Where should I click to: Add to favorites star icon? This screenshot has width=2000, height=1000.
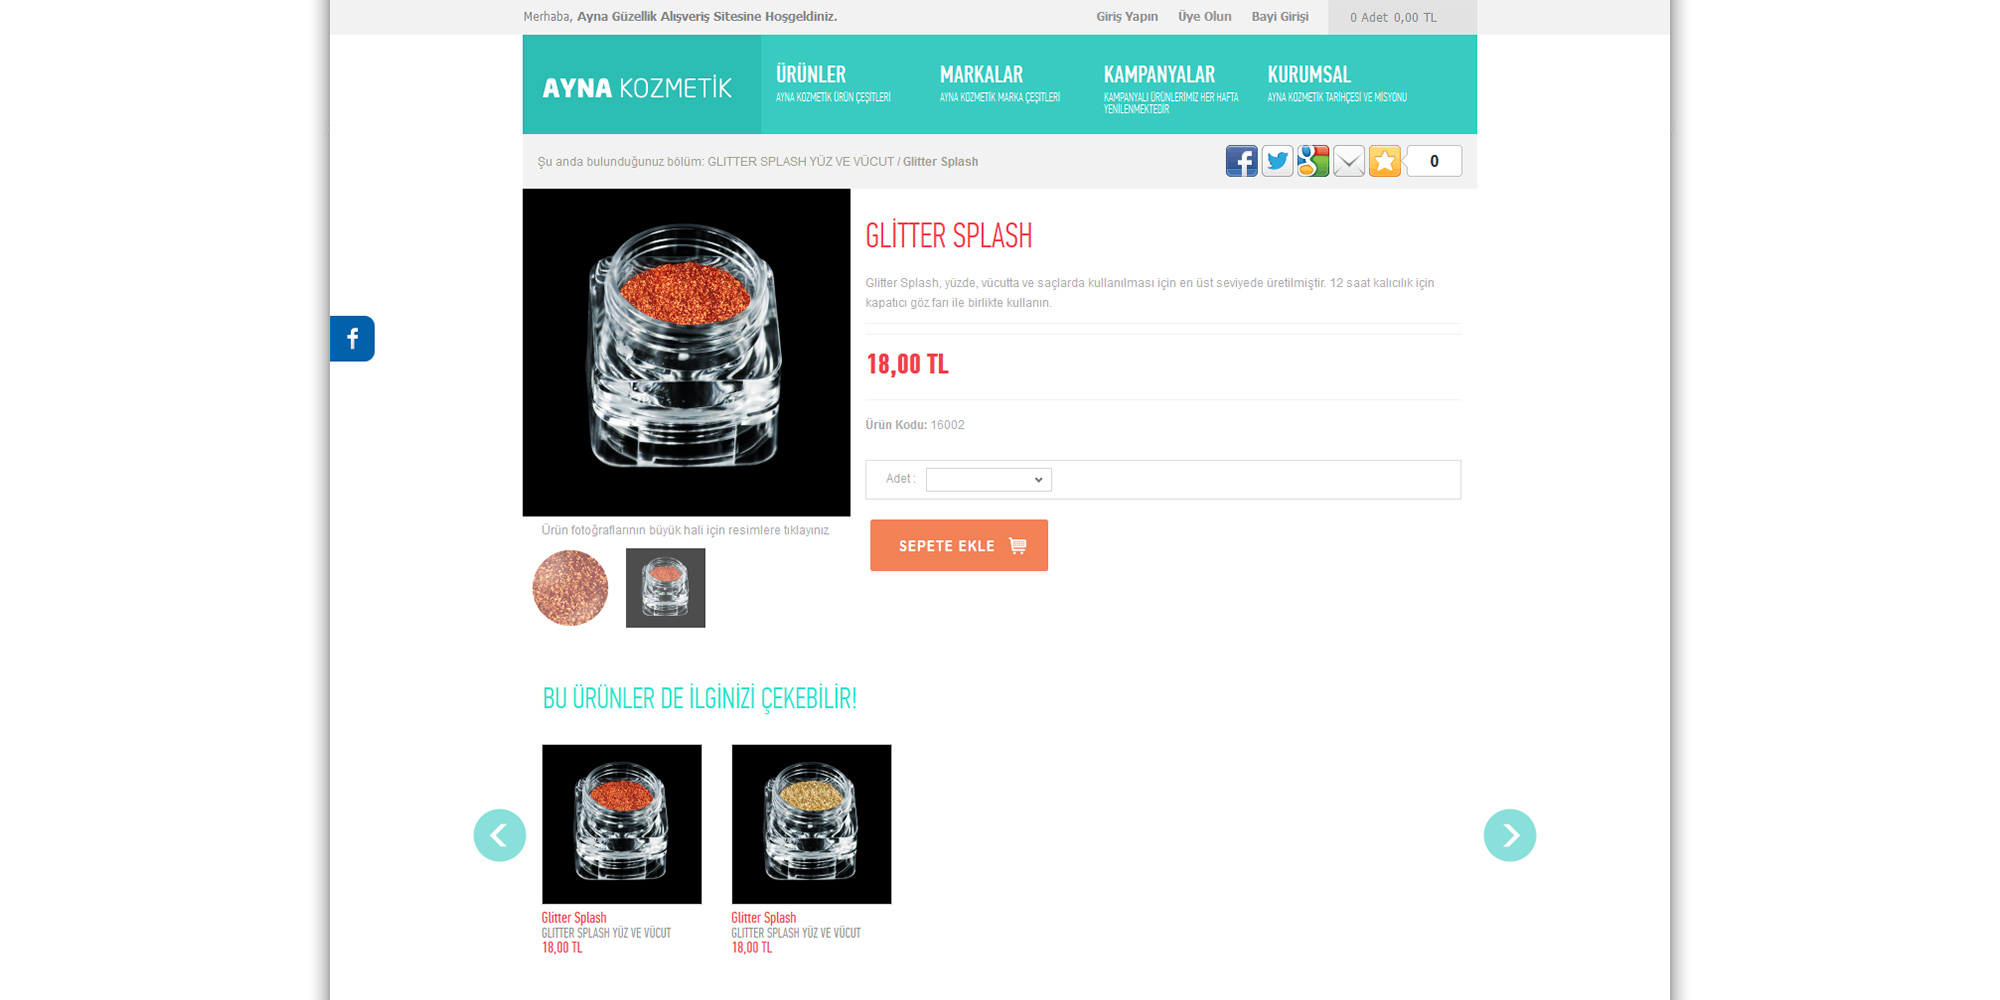point(1385,161)
